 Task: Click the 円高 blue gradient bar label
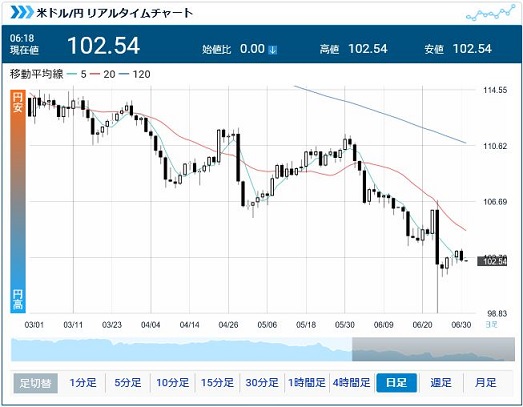pos(18,299)
